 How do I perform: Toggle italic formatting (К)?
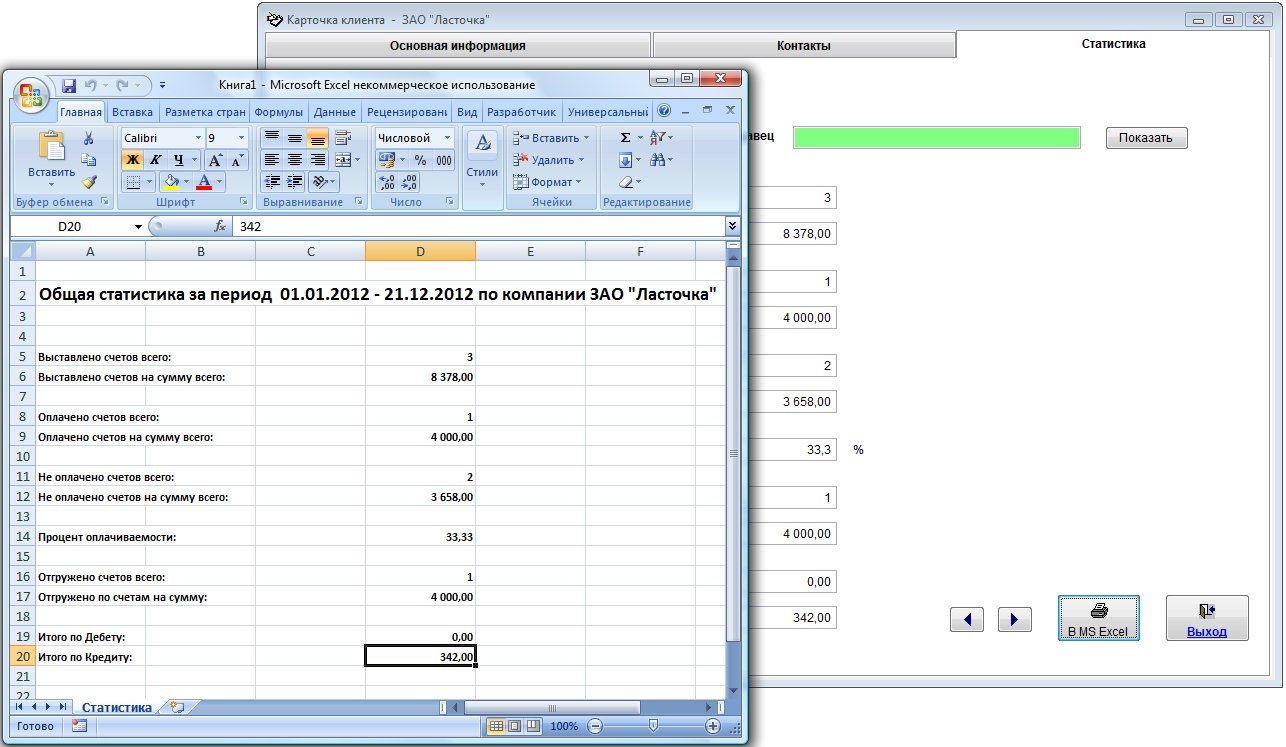click(x=155, y=160)
